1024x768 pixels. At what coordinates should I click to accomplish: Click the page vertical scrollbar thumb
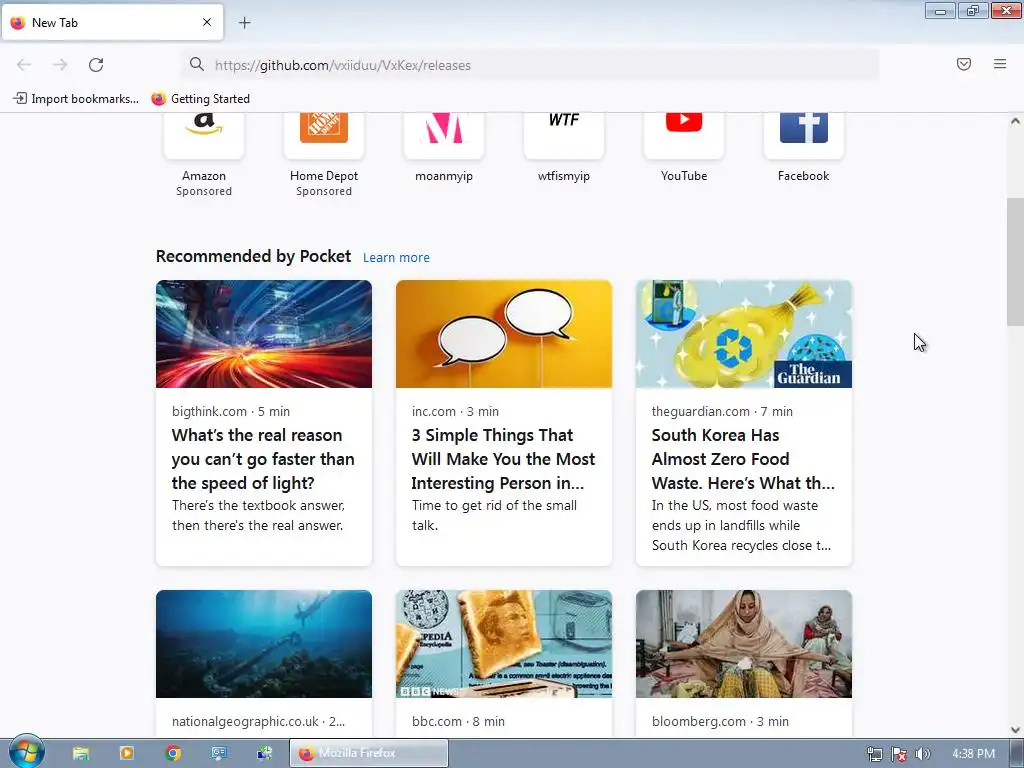[x=1015, y=261]
